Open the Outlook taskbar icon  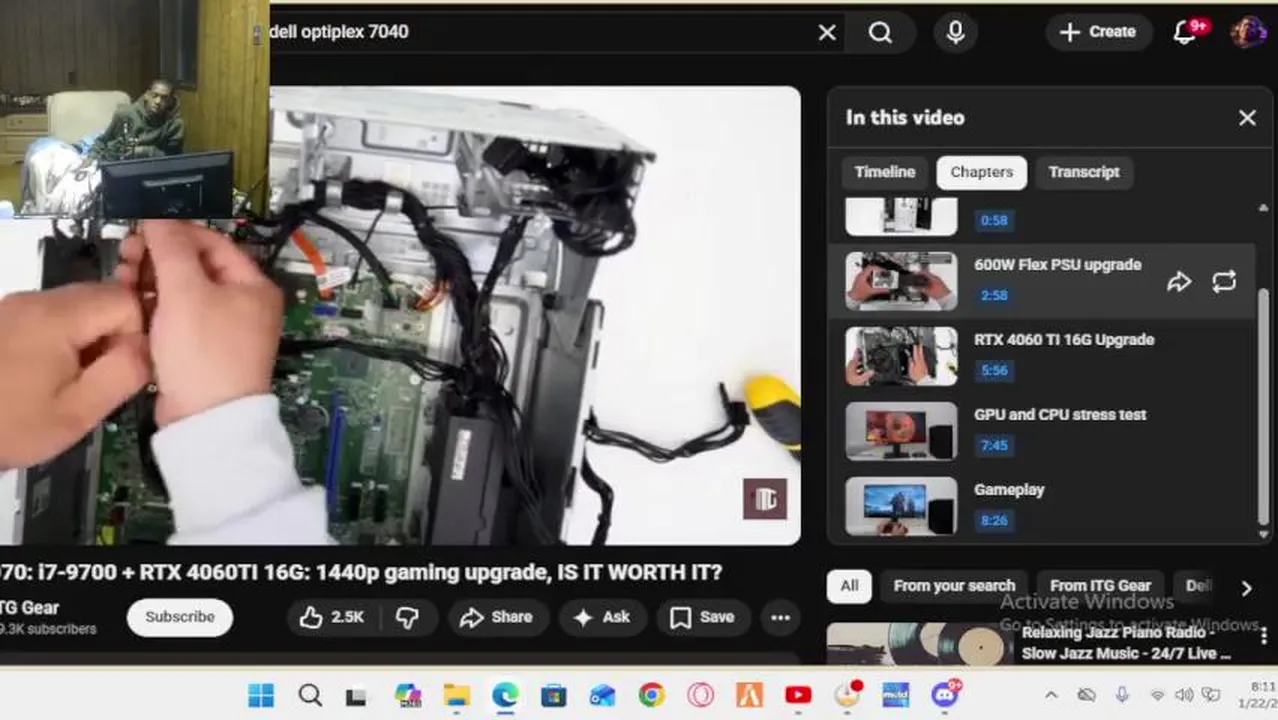pos(602,695)
